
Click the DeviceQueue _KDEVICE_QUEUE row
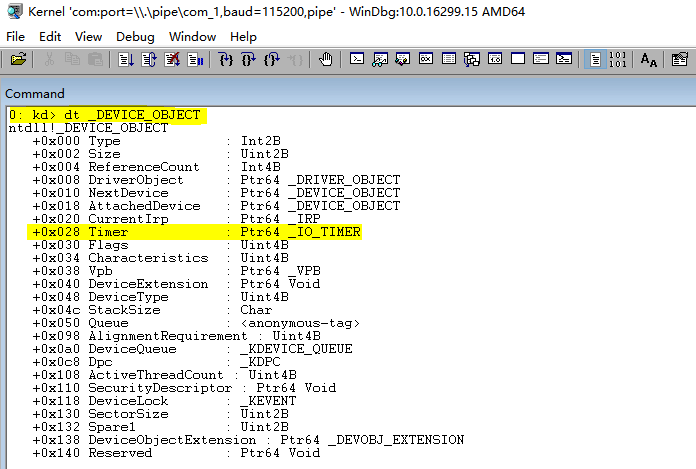192,349
